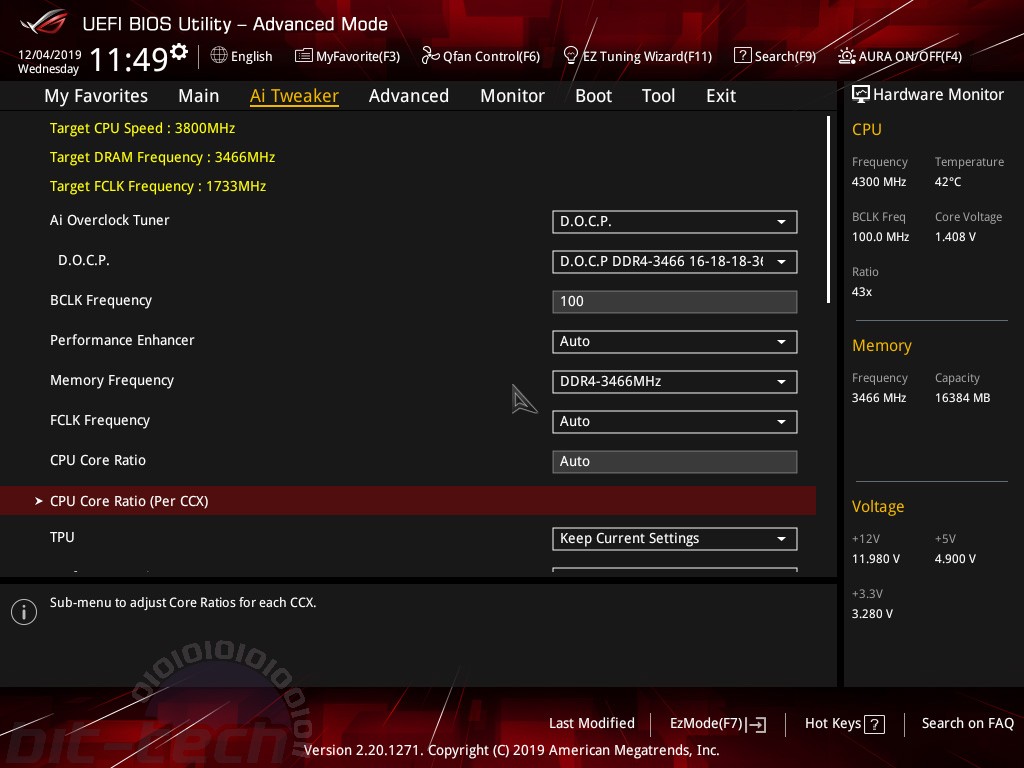Expand Performance Enhancer dropdown
Screen dimensions: 1024x768
[675, 342]
